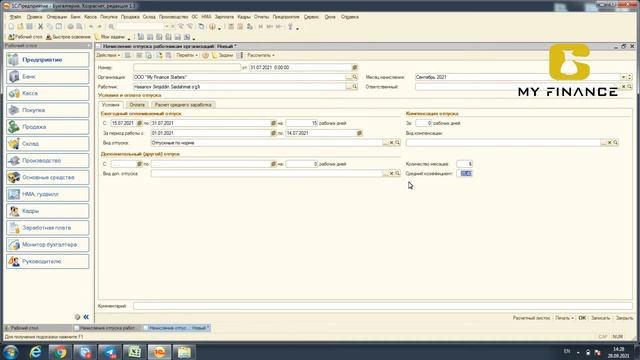Click search icon beside Вид отпуска field

click(398, 143)
